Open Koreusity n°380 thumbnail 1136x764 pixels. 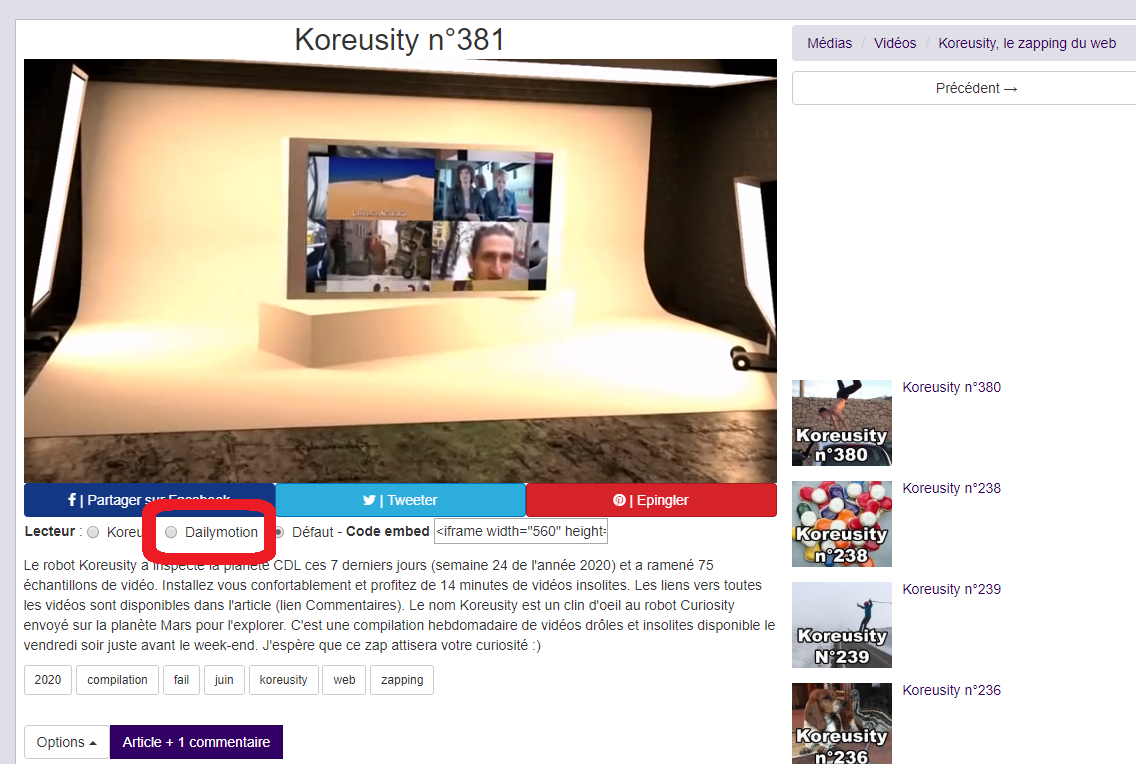841,423
